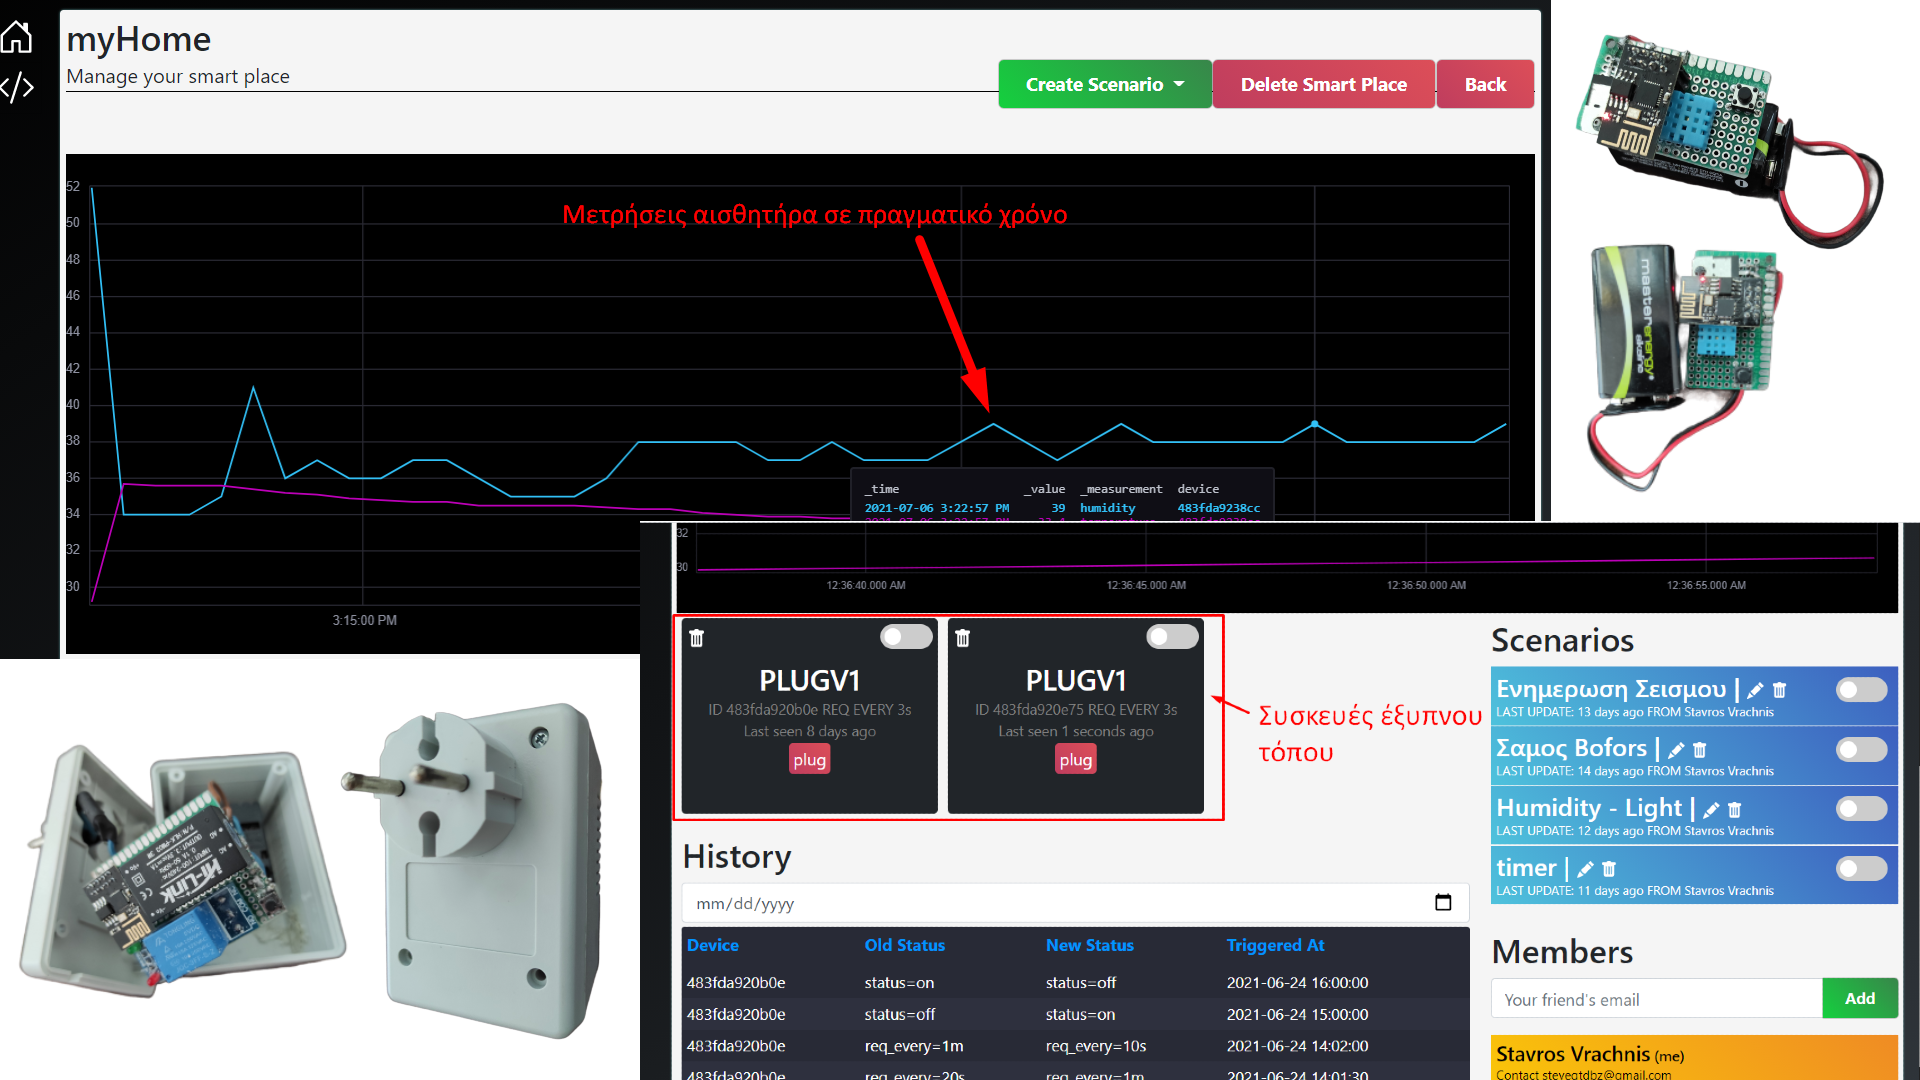Delete the Ενημερωση Σεισμου scenario
The width and height of the screenshot is (1920, 1080).
pos(1779,690)
